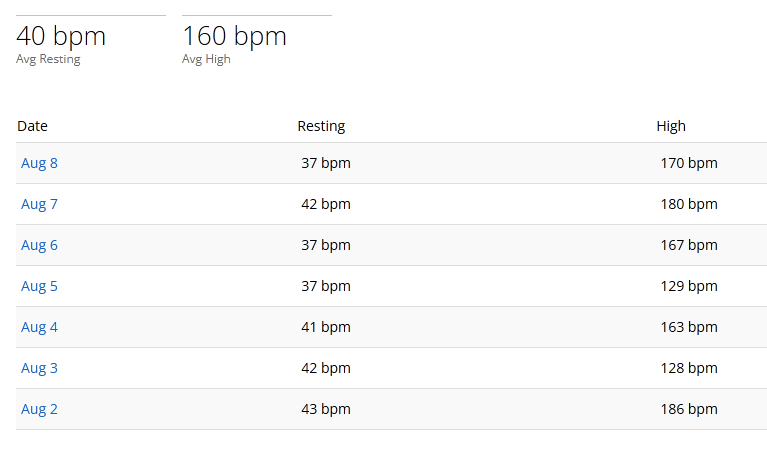Select the Aug 5 entry link
Viewport: 767px width, 449px height.
39,286
